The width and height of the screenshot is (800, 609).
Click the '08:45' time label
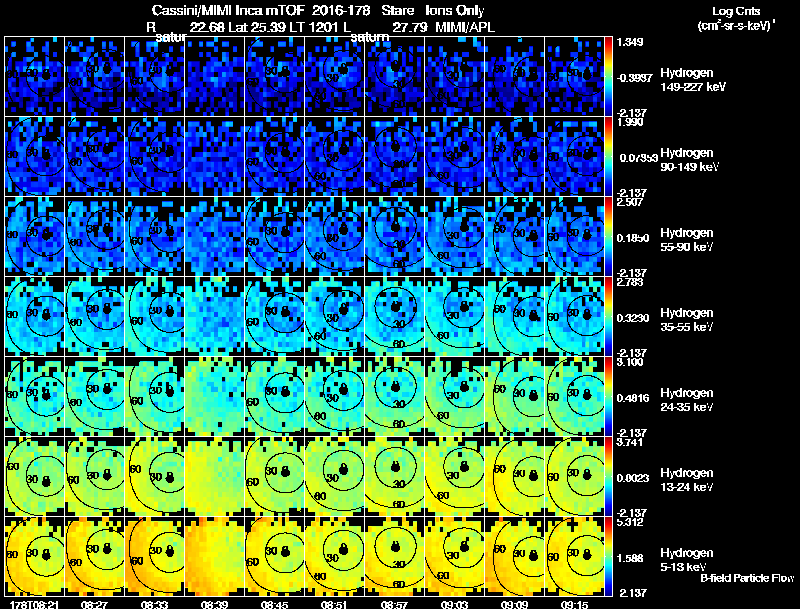[x=275, y=604]
